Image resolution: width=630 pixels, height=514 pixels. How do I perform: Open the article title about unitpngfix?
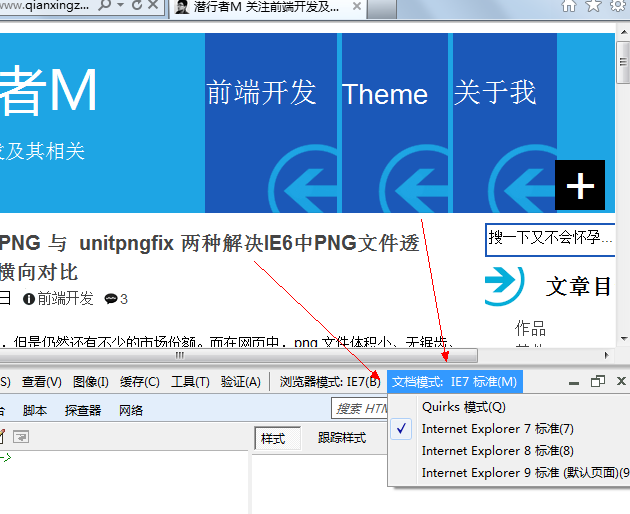209,258
